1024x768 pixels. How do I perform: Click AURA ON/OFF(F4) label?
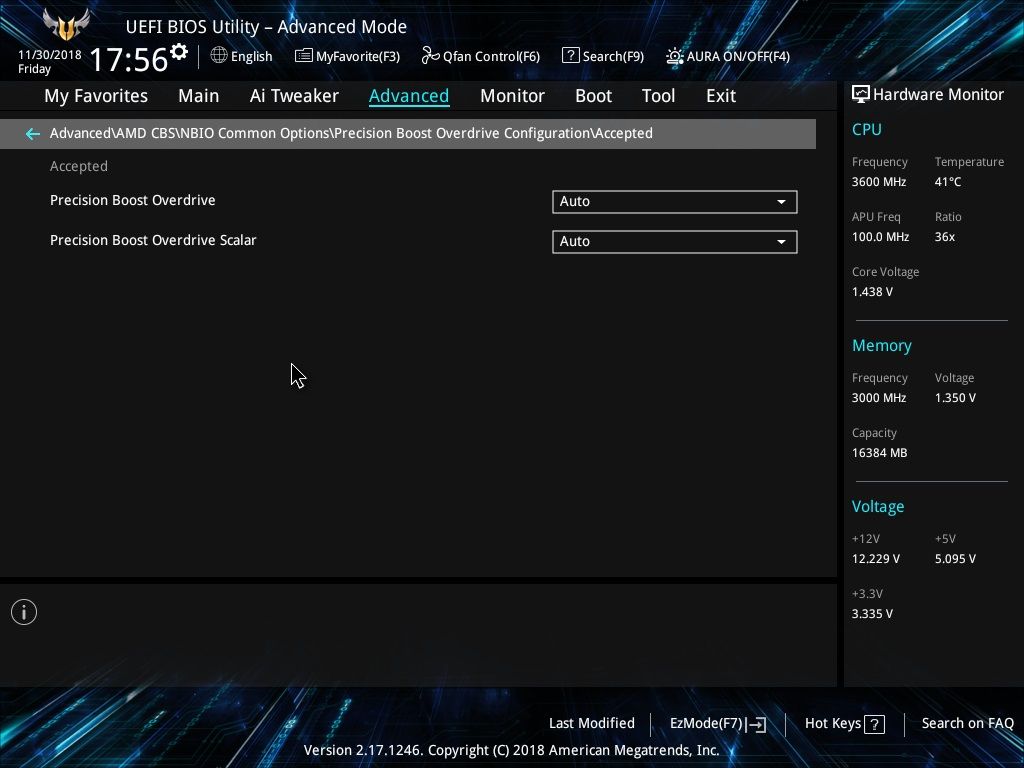tap(738, 57)
